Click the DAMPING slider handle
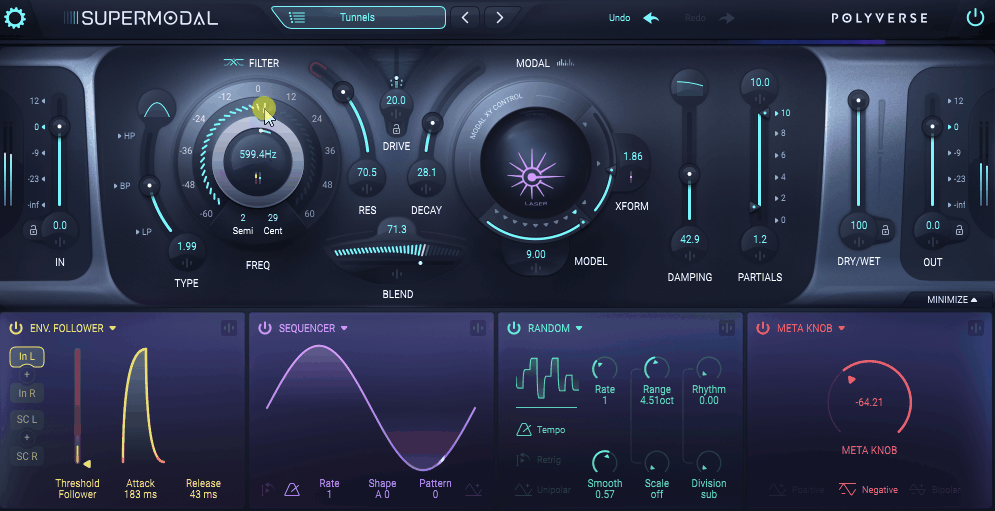Viewport: 995px width, 511px height. pos(689,173)
